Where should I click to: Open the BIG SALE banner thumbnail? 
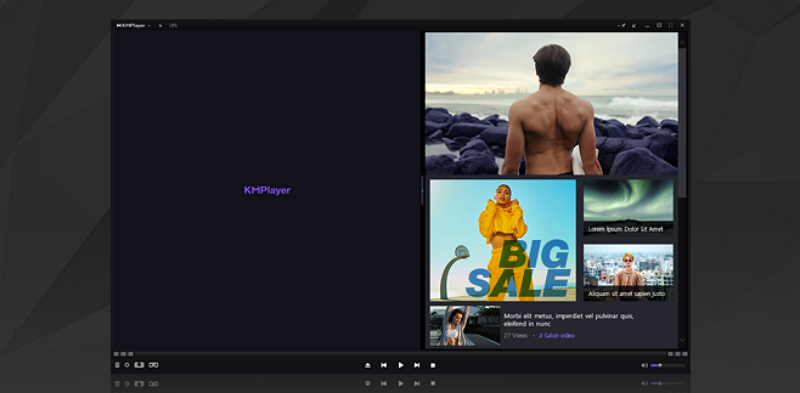point(503,240)
